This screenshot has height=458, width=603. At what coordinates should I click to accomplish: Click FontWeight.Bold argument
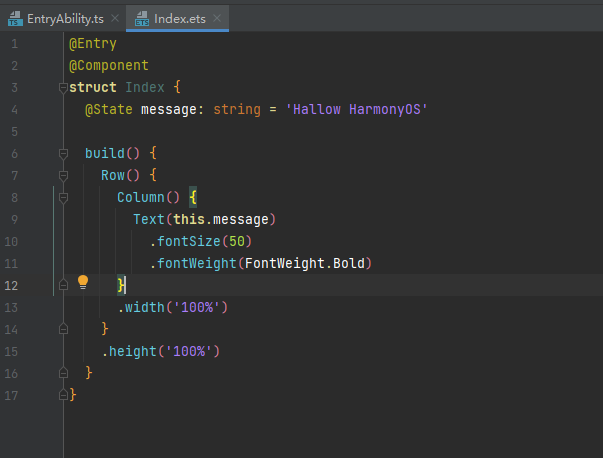305,263
